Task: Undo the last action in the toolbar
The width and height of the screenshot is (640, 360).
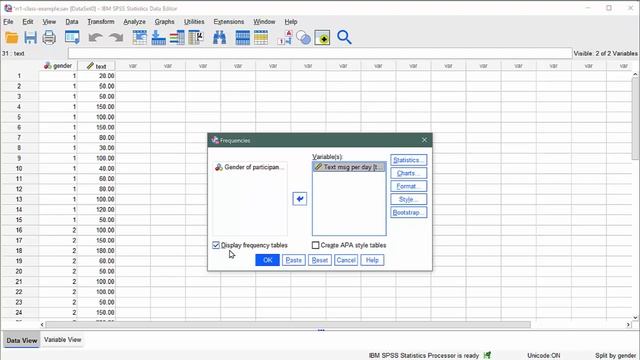Action: click(95, 38)
